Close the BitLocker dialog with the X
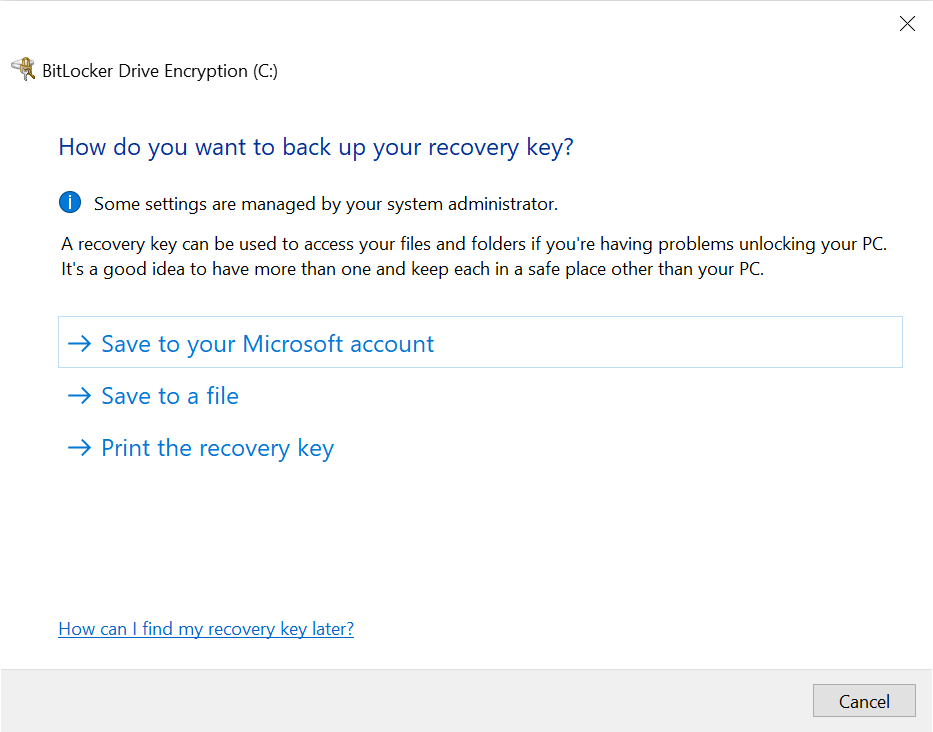933x732 pixels. 907,24
